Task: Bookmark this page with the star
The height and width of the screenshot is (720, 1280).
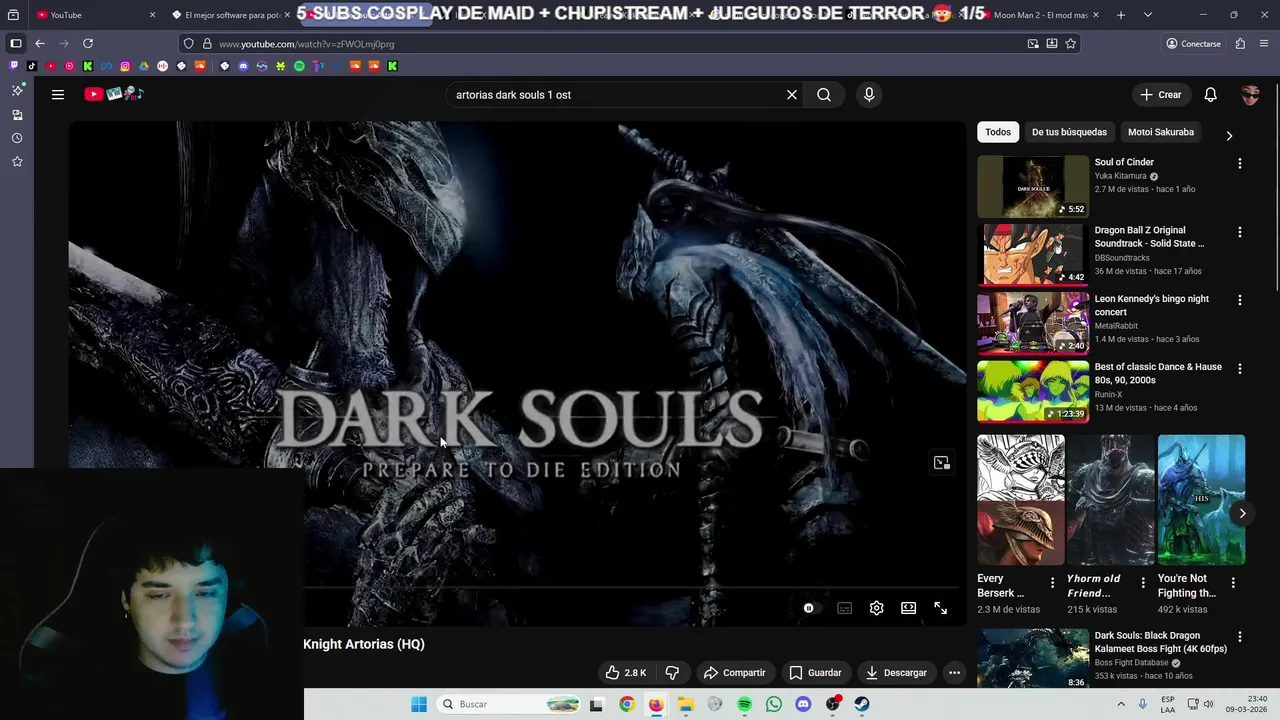Action: tap(1071, 43)
